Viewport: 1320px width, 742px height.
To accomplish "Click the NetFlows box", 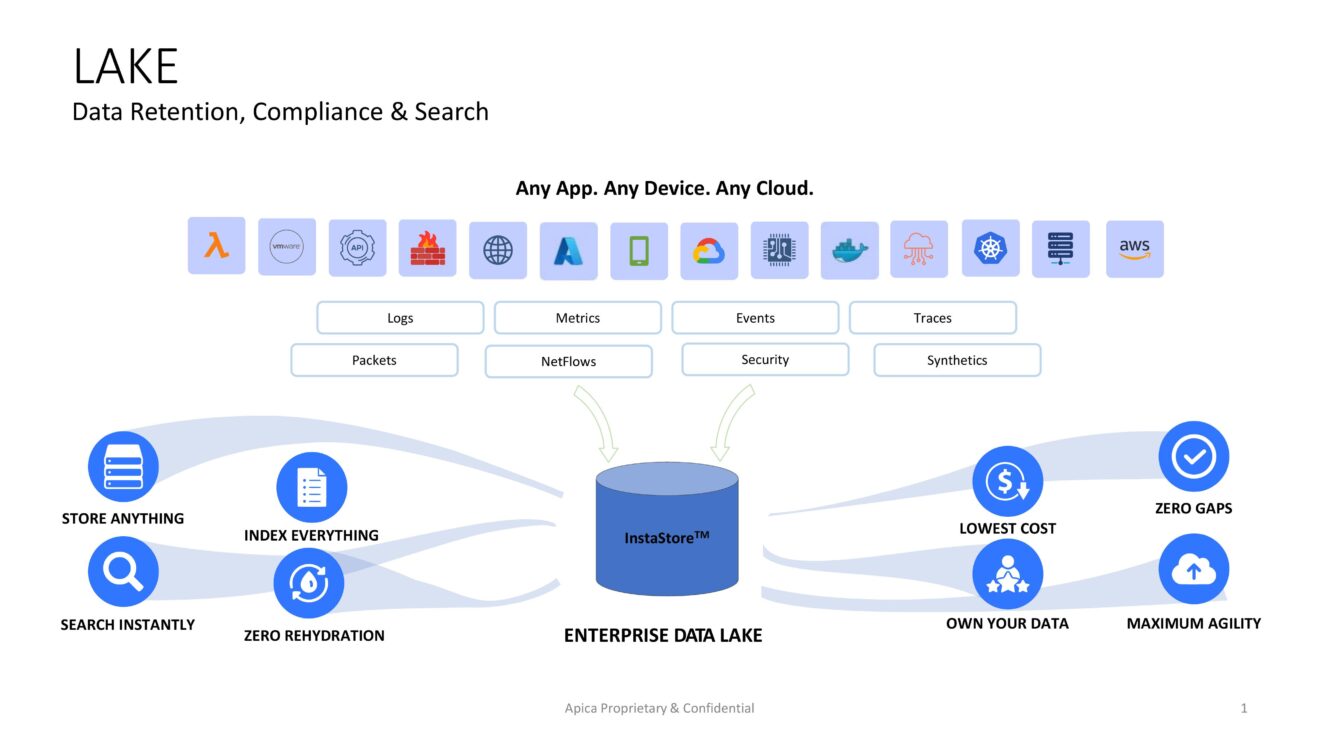I will coord(569,362).
